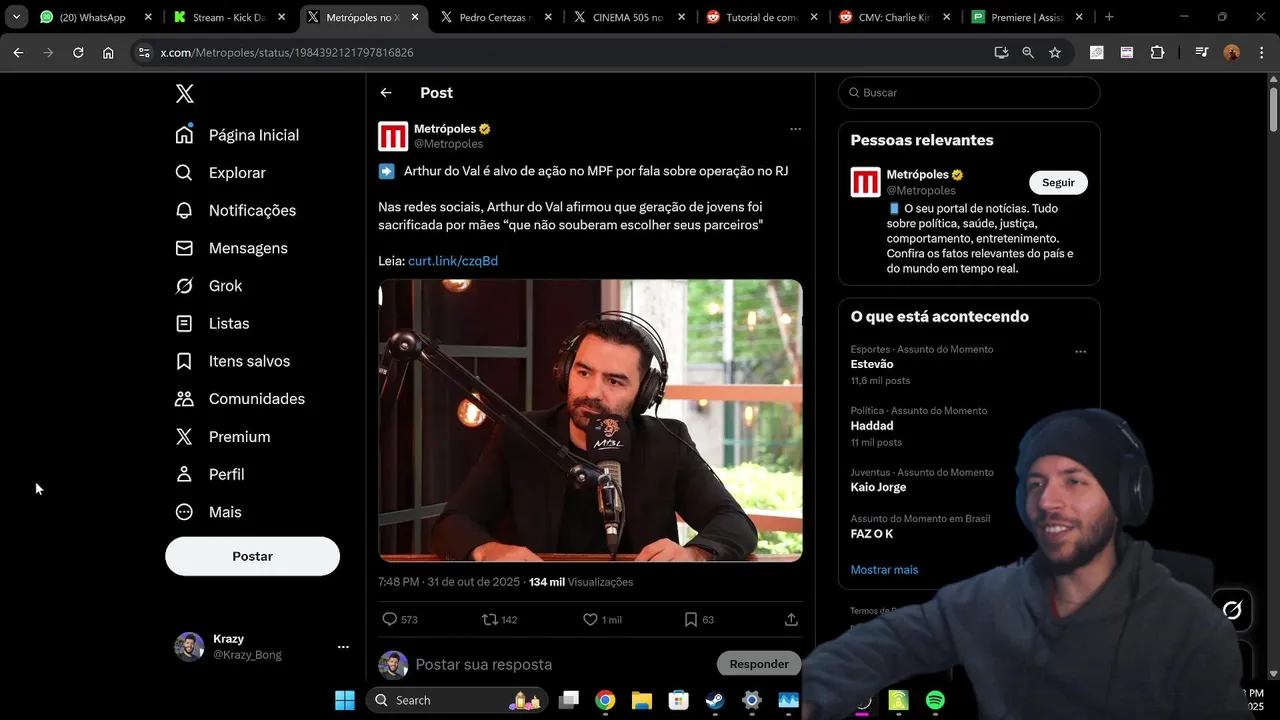The width and height of the screenshot is (1280, 720).
Task: Open Premium in the sidebar
Action: 222,437
